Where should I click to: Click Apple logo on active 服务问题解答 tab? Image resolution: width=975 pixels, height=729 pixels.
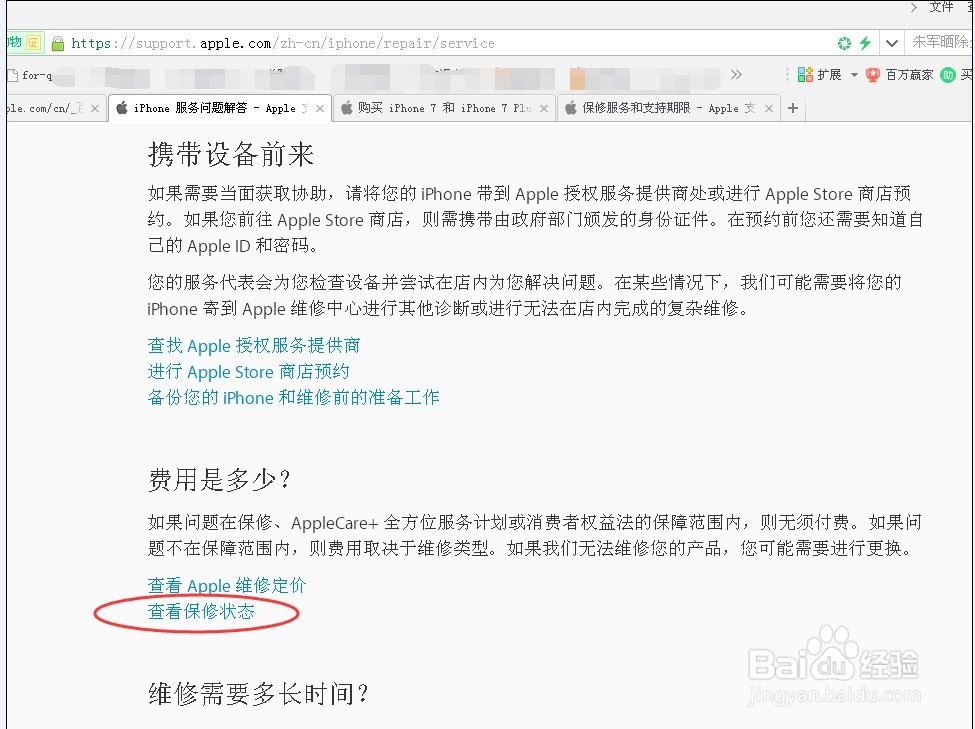click(x=122, y=108)
